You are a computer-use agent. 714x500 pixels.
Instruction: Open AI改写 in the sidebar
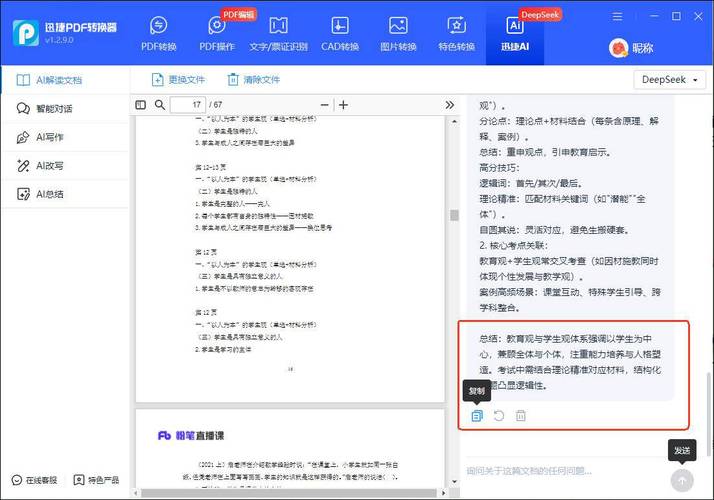(x=66, y=166)
